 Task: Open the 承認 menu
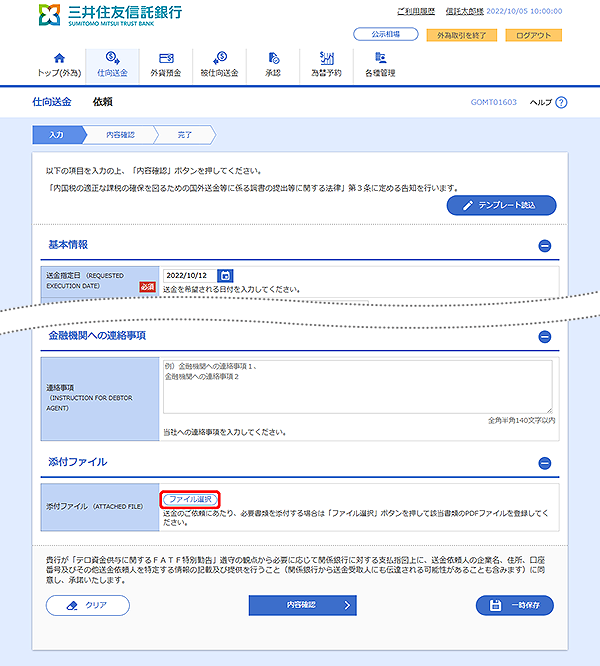tap(273, 65)
